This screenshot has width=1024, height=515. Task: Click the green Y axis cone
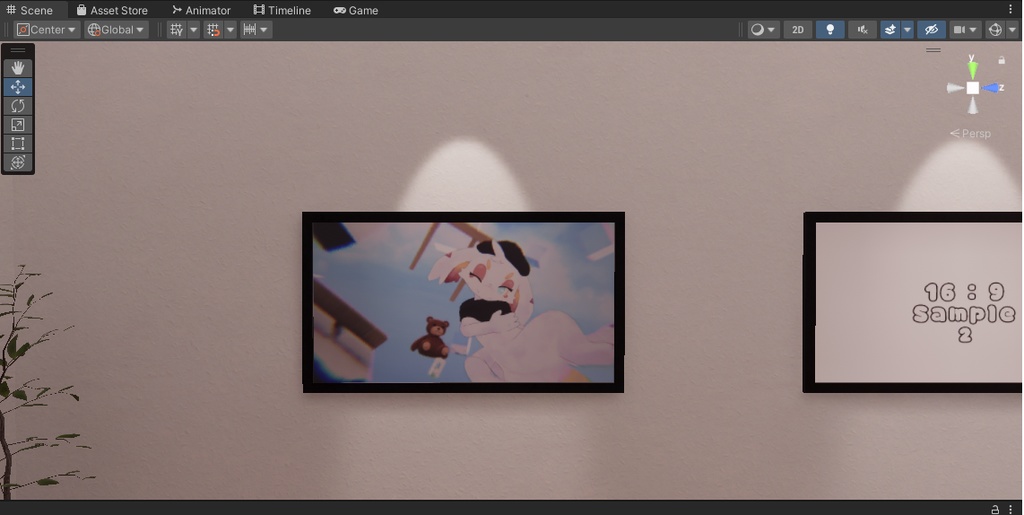tap(973, 70)
